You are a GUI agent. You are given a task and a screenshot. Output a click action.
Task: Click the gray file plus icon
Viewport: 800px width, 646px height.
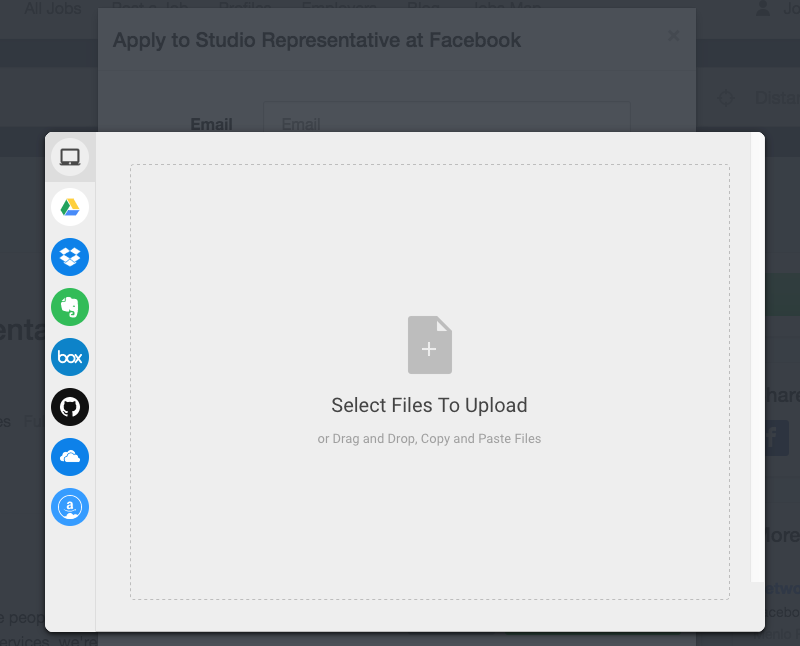pyautogui.click(x=430, y=345)
